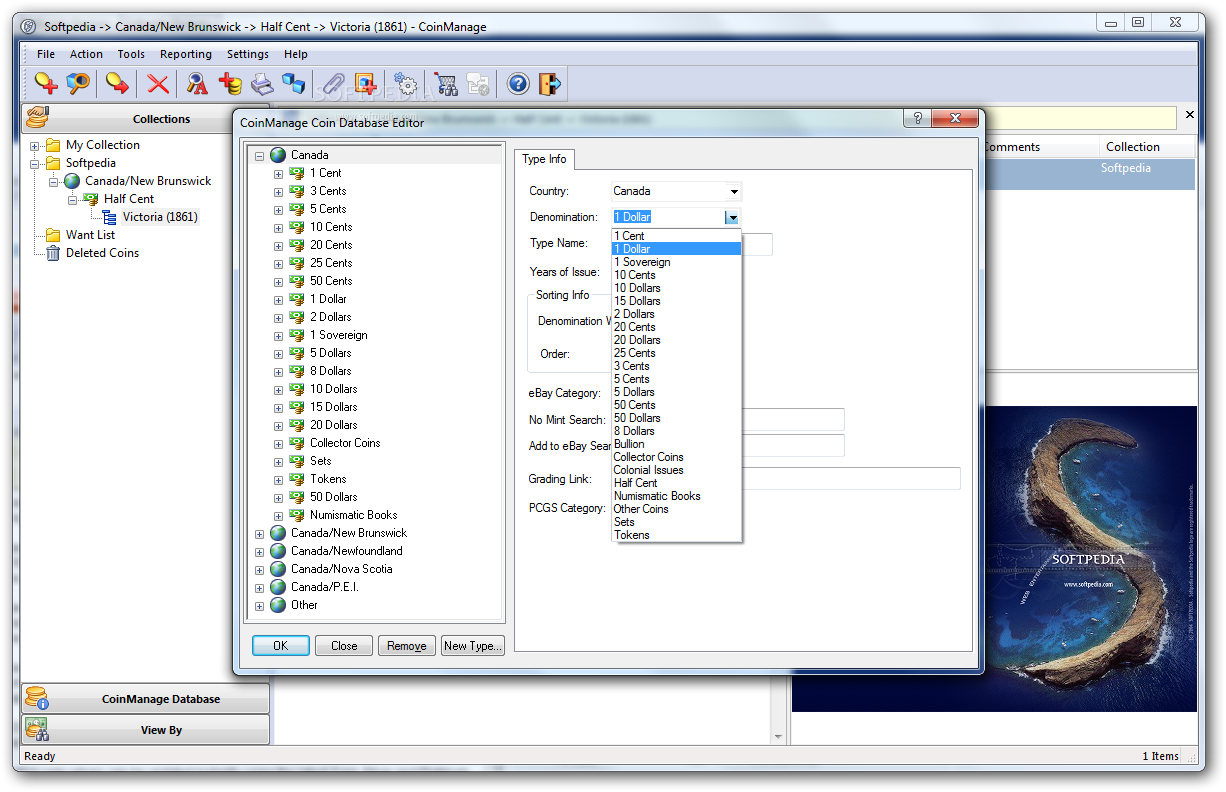Open the Collections panel header

point(146,119)
